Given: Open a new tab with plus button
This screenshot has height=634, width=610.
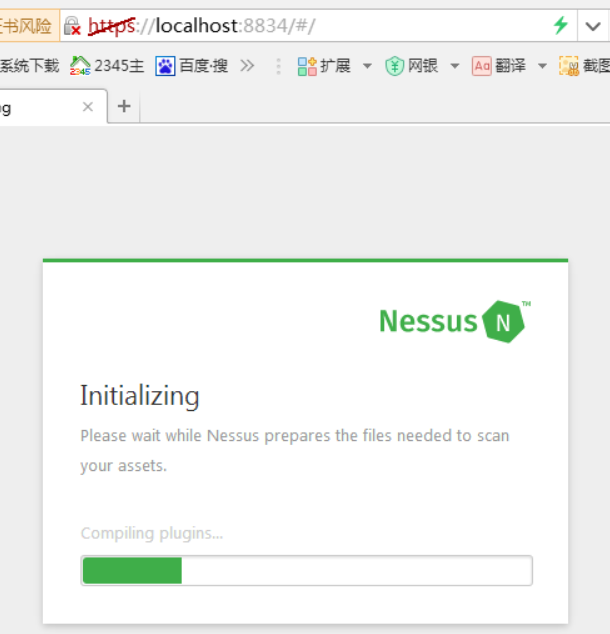Looking at the screenshot, I should pyautogui.click(x=124, y=106).
